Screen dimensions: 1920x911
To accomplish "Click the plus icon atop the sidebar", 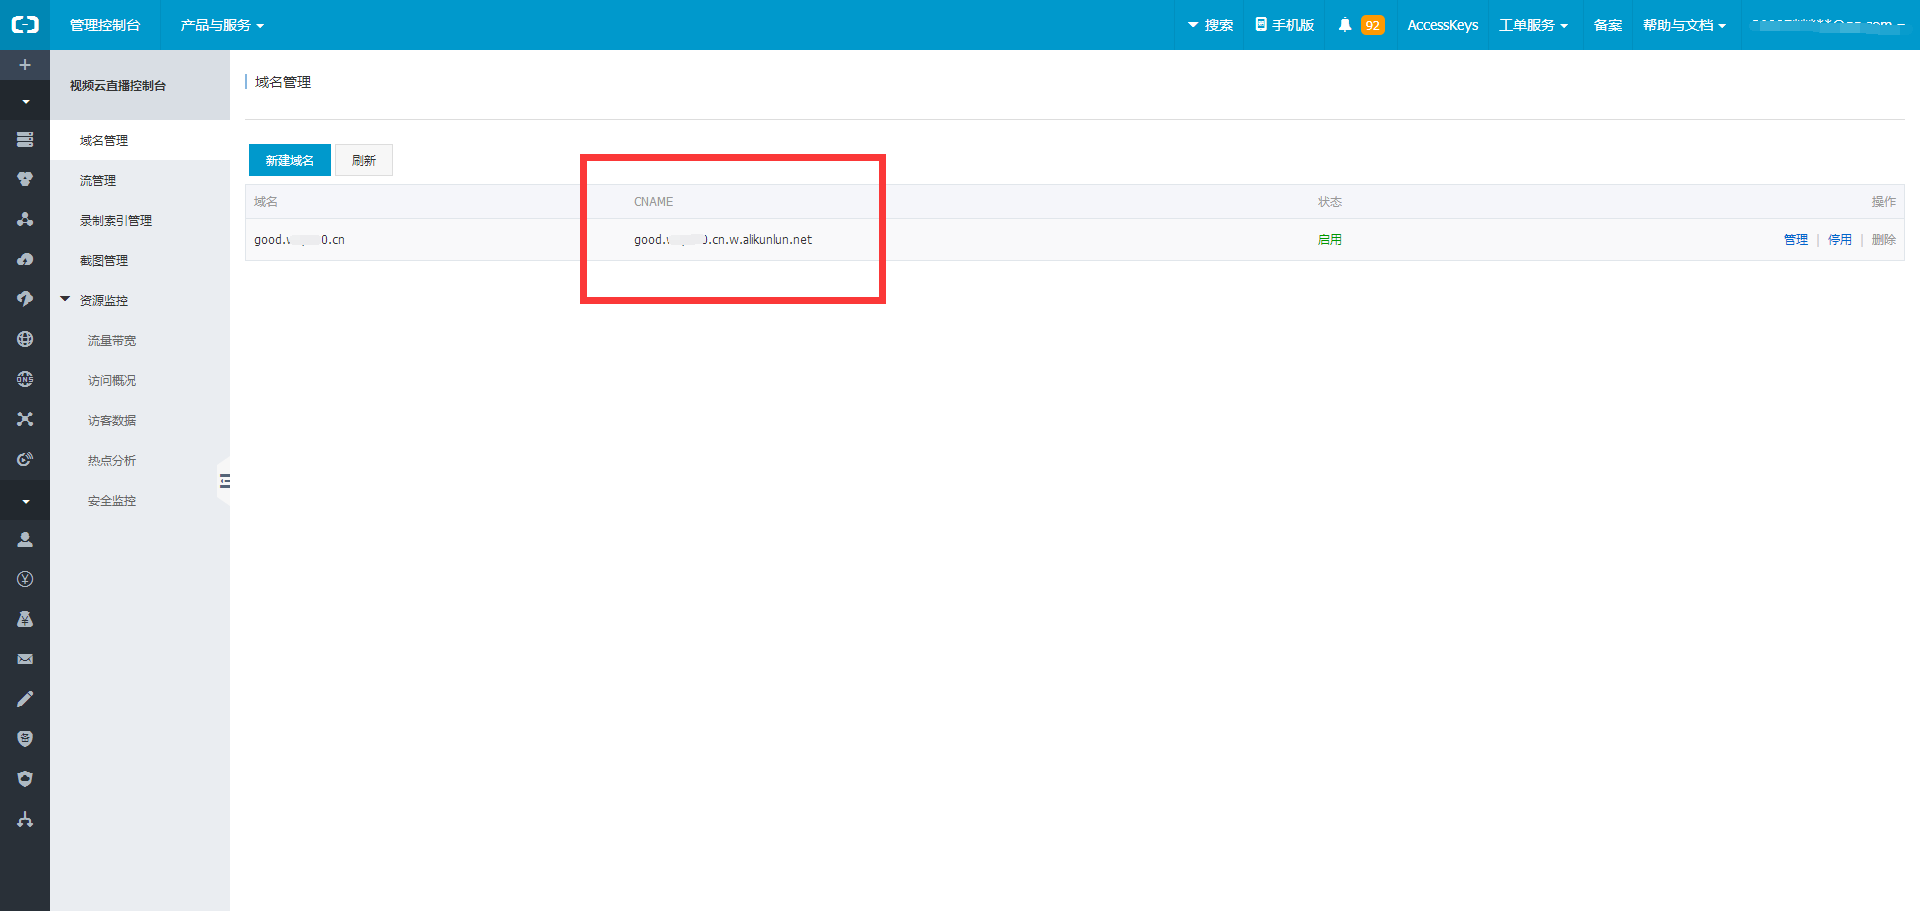I will point(25,65).
